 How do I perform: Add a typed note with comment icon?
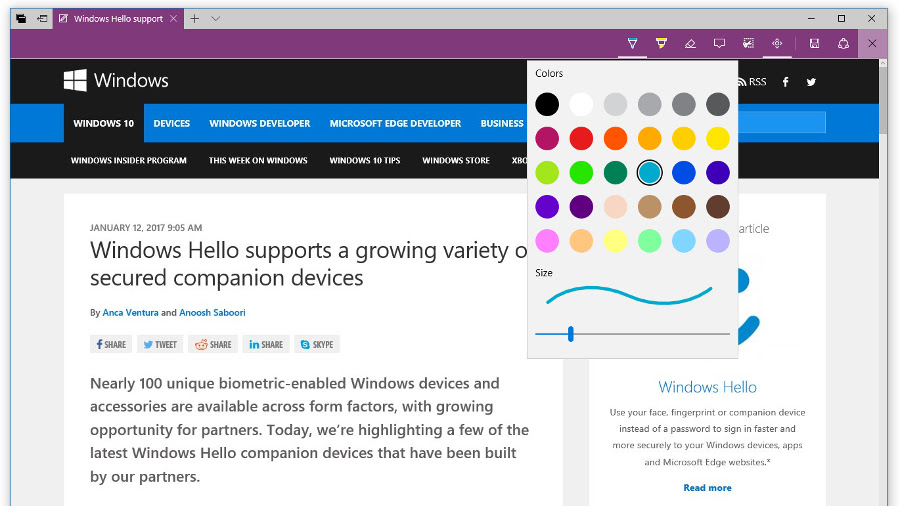coord(719,44)
